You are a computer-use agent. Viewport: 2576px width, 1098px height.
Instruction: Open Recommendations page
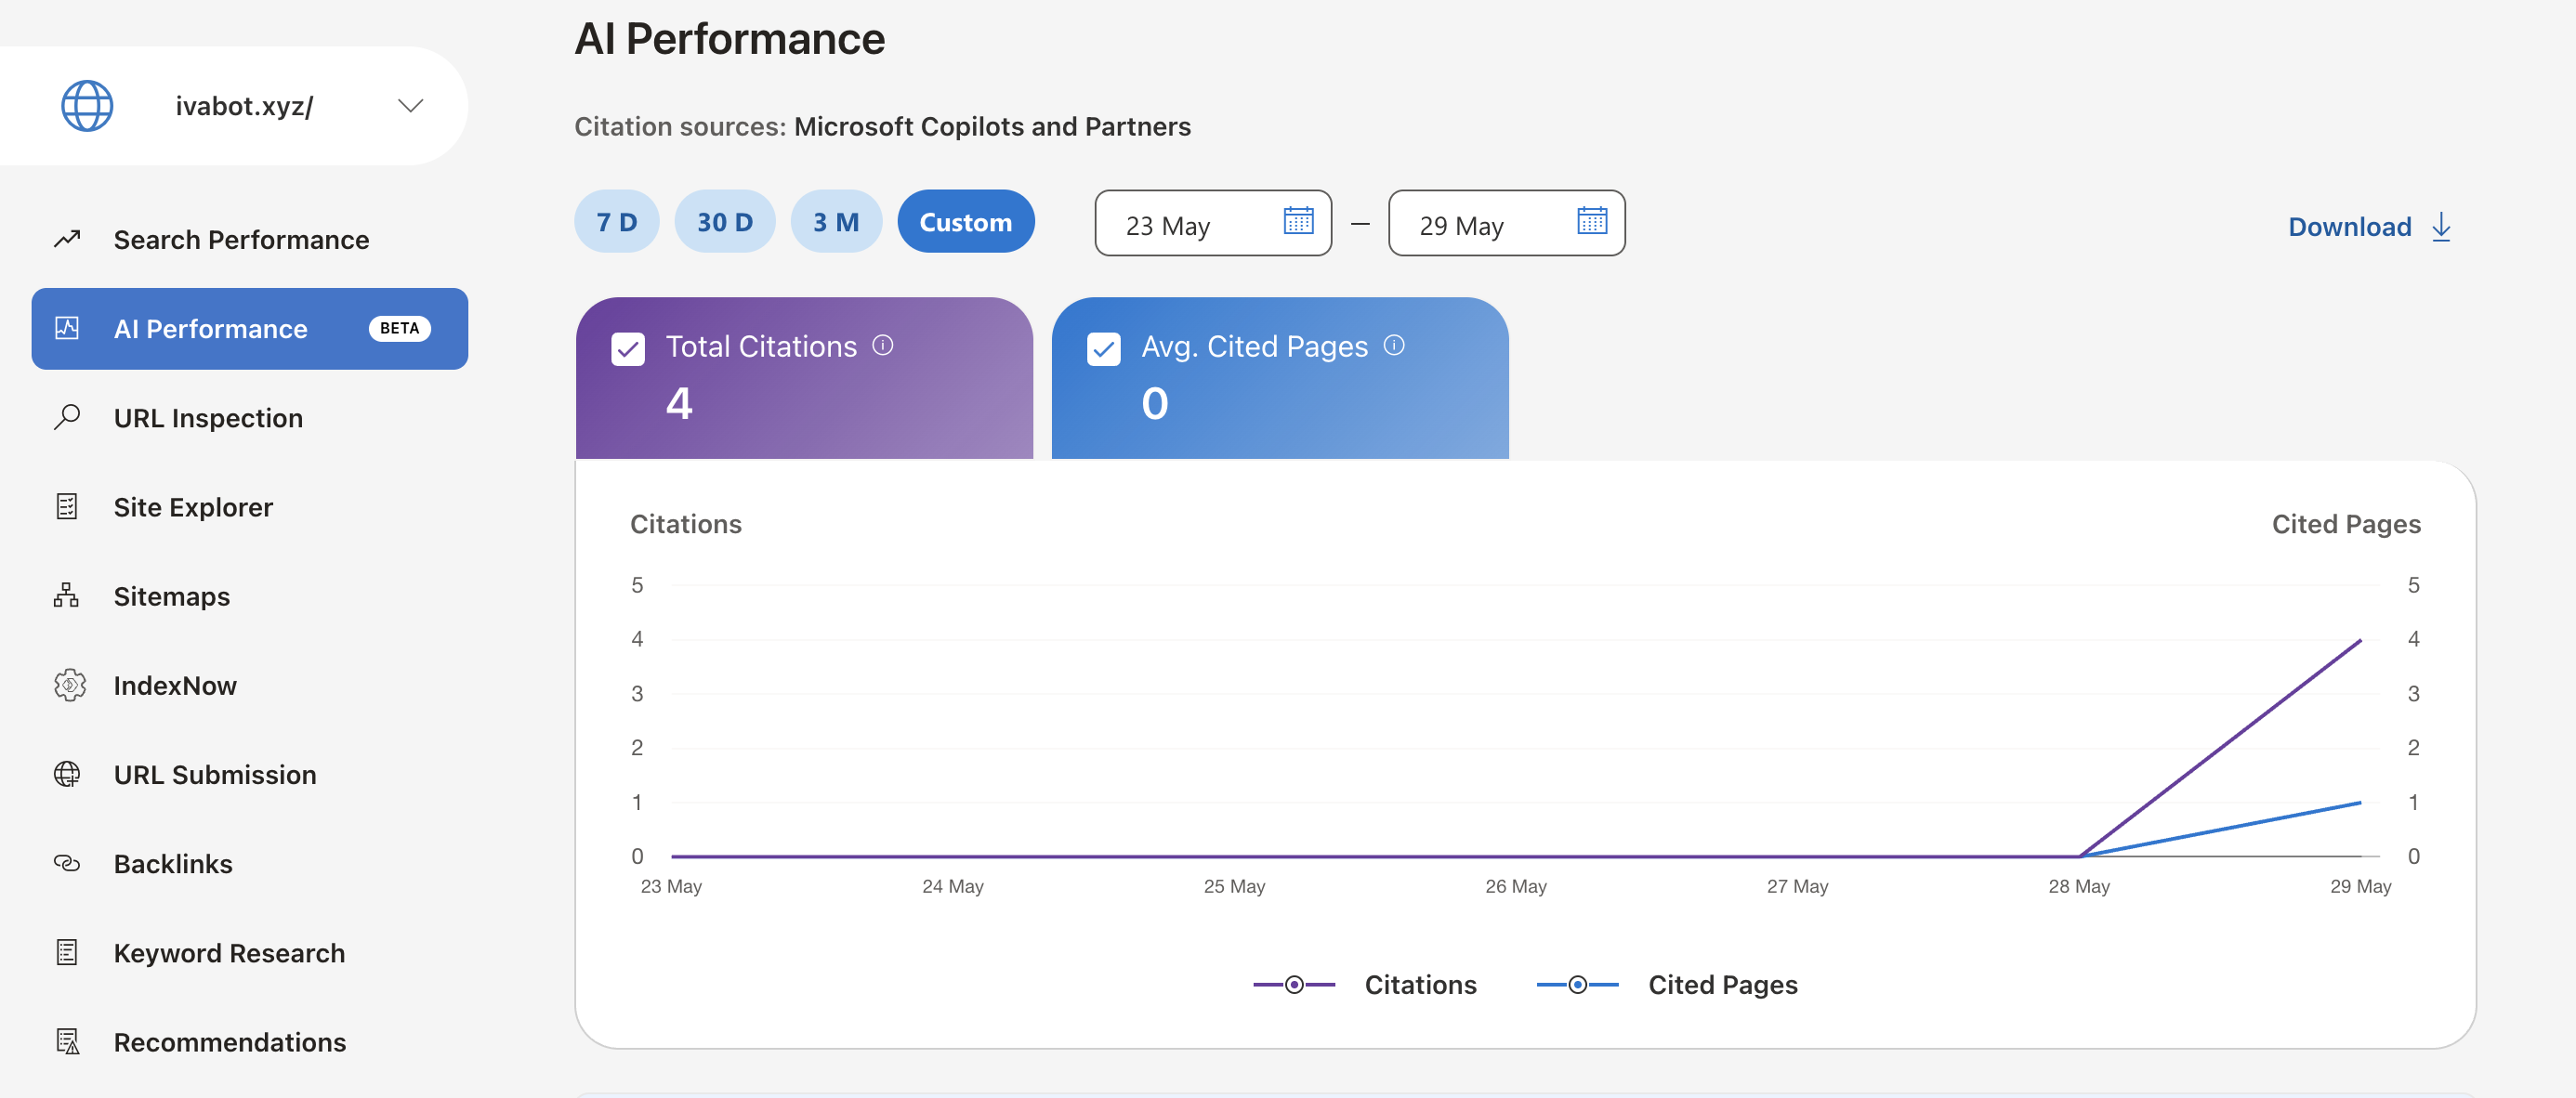click(x=230, y=1042)
